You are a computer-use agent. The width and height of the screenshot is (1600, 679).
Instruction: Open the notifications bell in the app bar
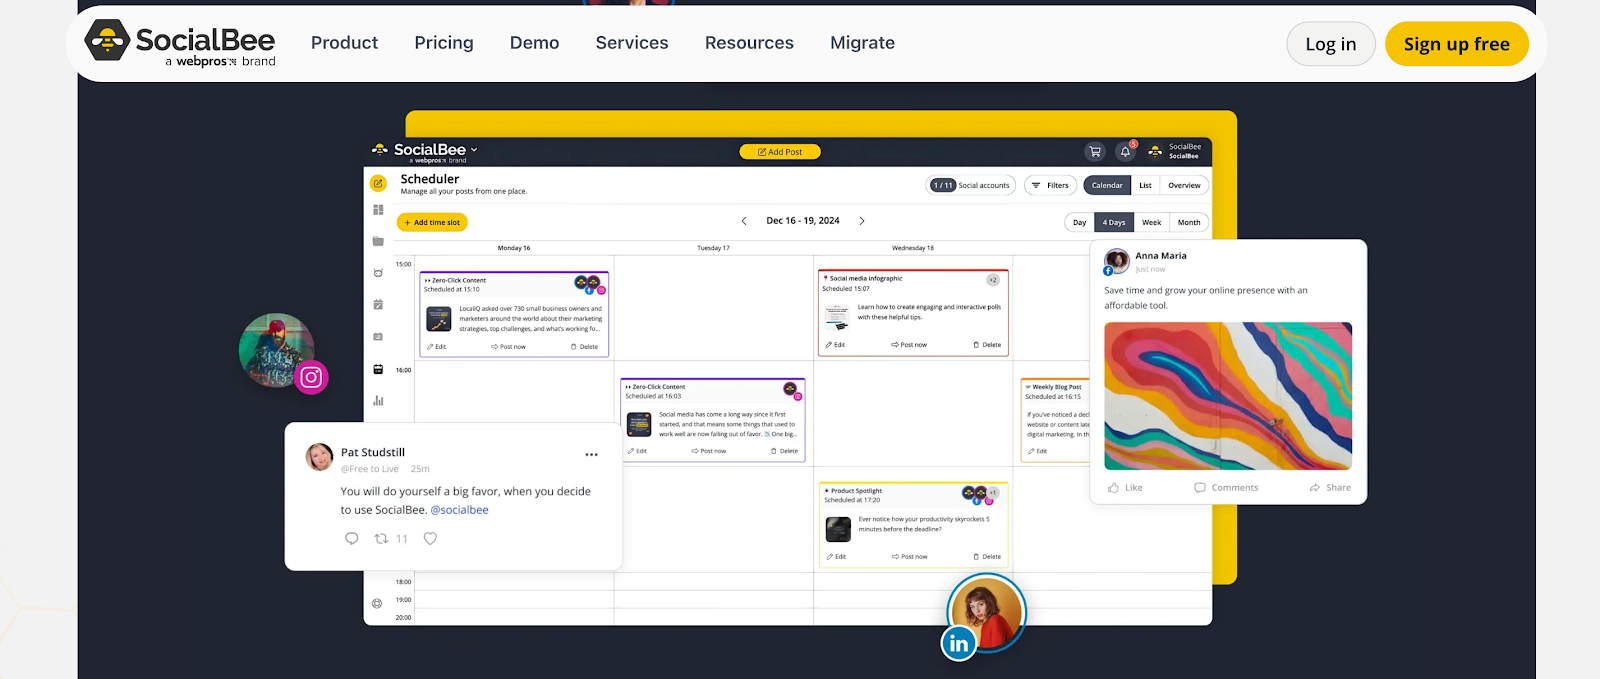pos(1125,152)
